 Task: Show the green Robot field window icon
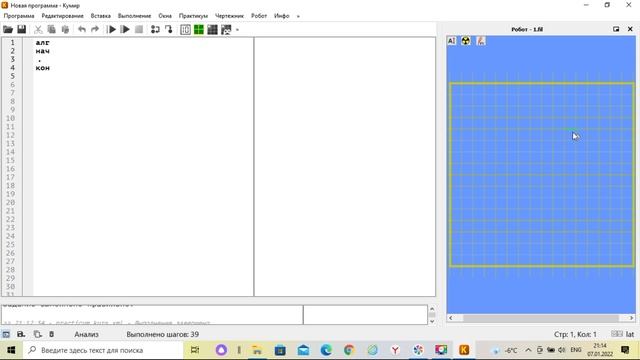[x=199, y=29]
